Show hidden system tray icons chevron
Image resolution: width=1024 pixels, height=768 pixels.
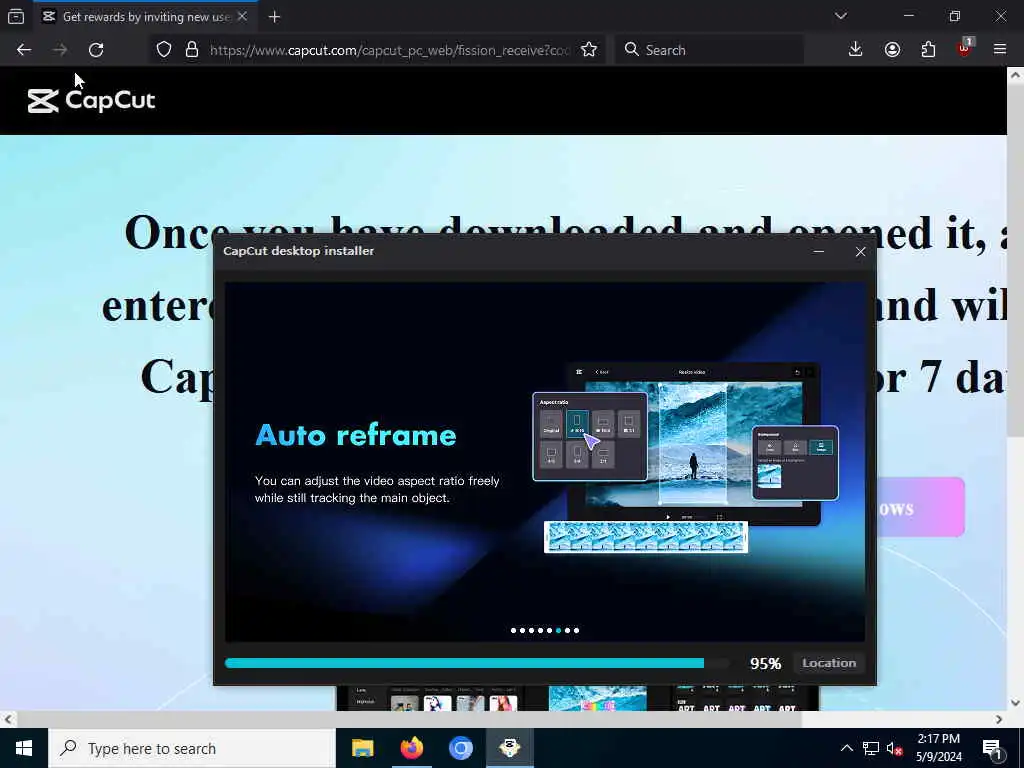click(x=846, y=748)
